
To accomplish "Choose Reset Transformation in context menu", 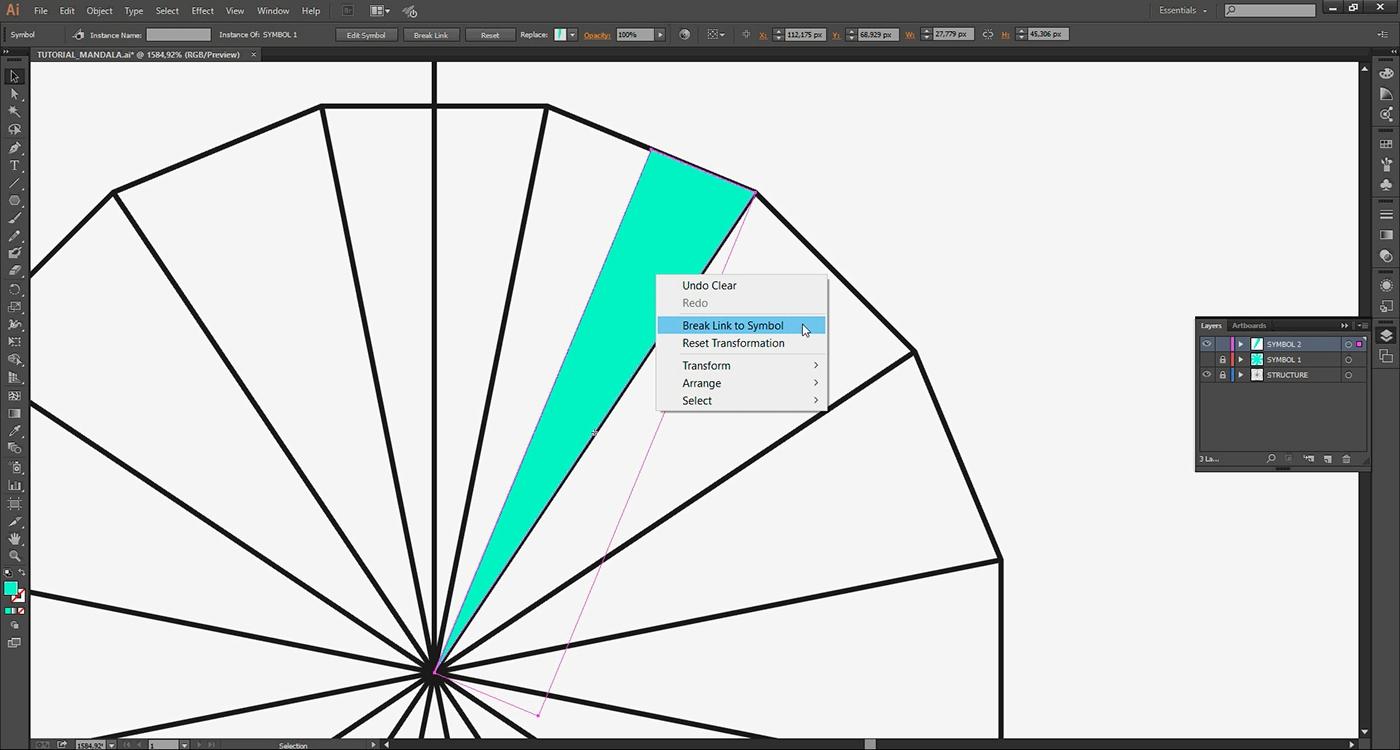I will click(740, 343).
